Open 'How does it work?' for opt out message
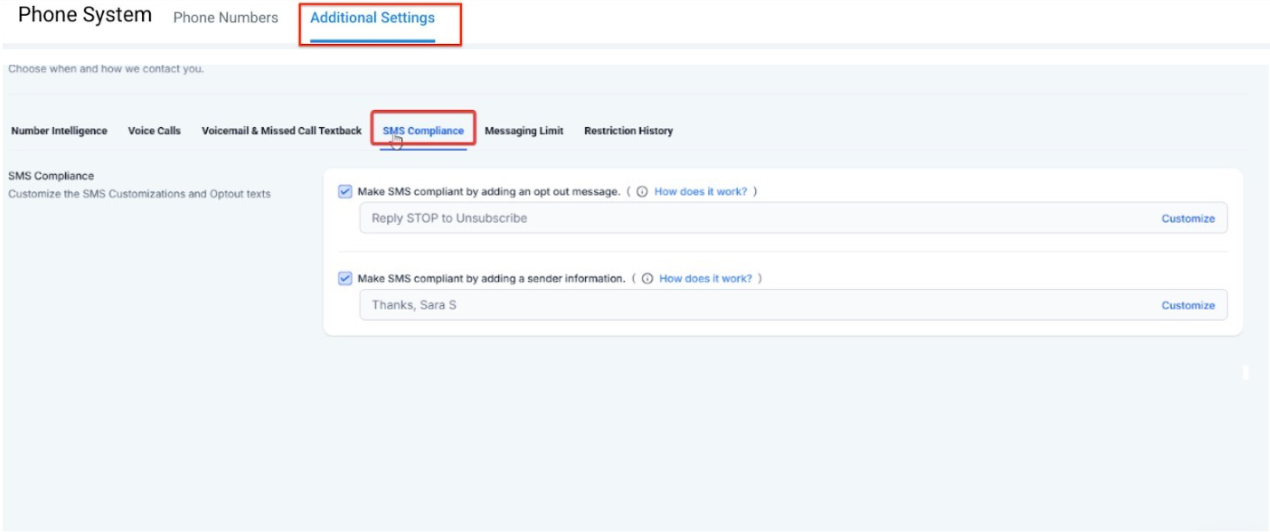 [x=700, y=192]
